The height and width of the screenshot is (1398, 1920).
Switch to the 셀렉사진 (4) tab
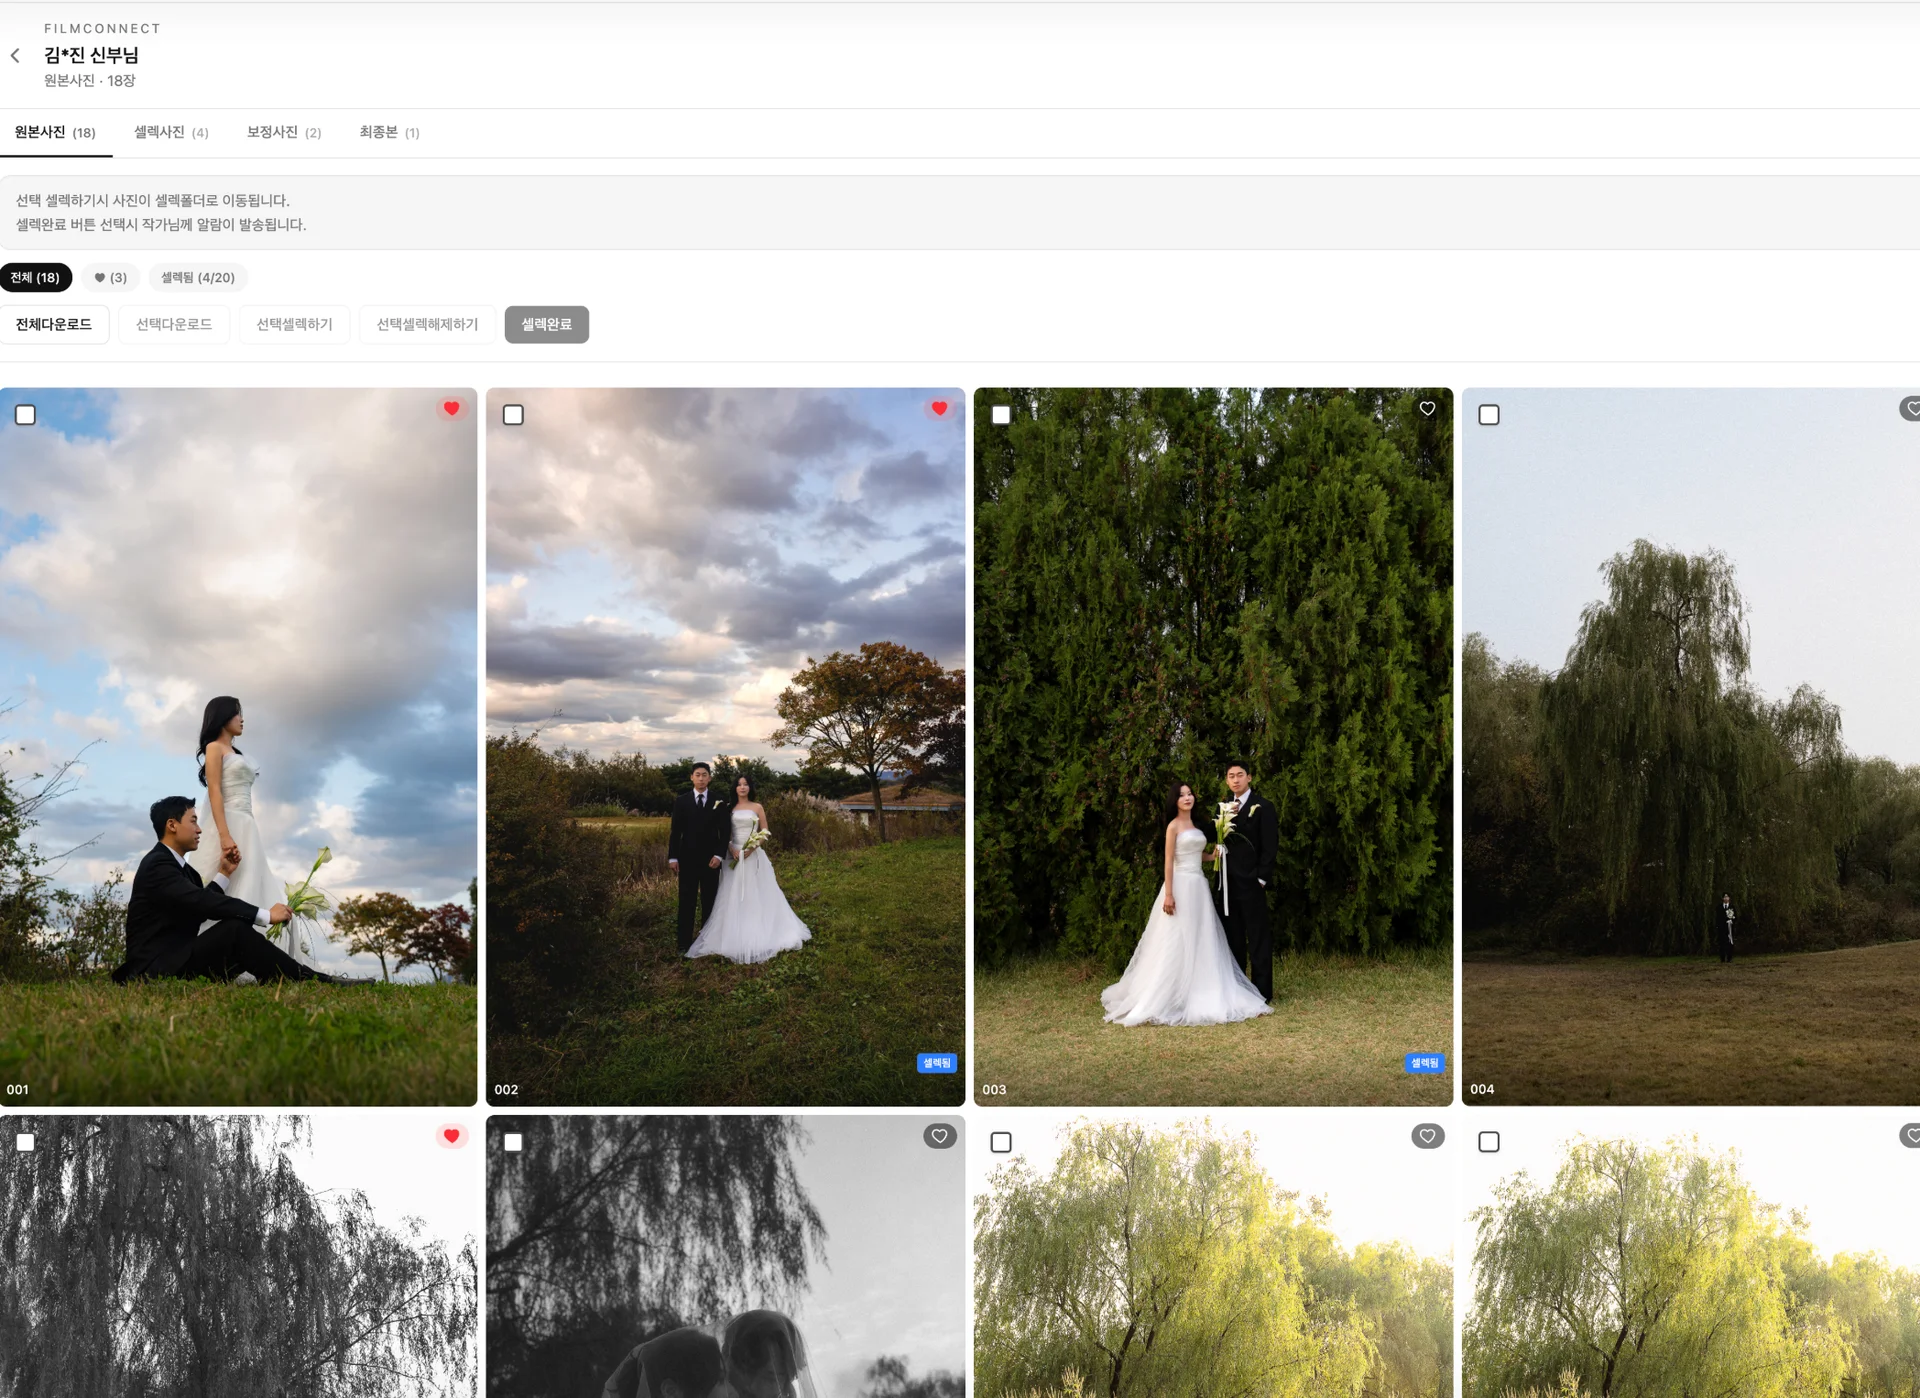point(171,133)
